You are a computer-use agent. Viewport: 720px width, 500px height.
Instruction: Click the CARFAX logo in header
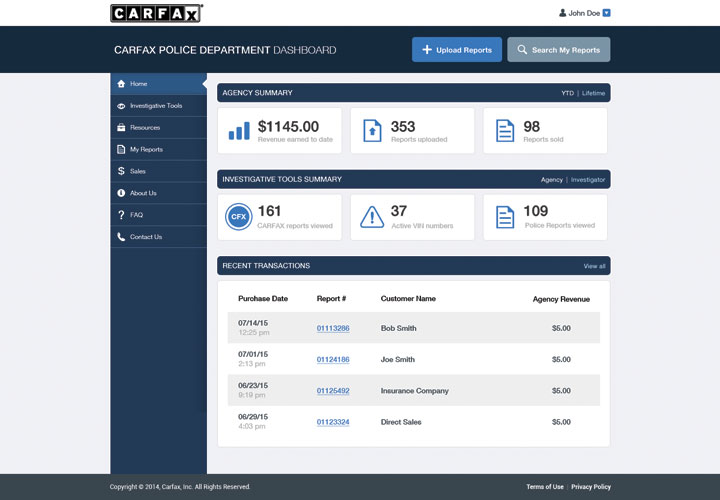(x=156, y=13)
